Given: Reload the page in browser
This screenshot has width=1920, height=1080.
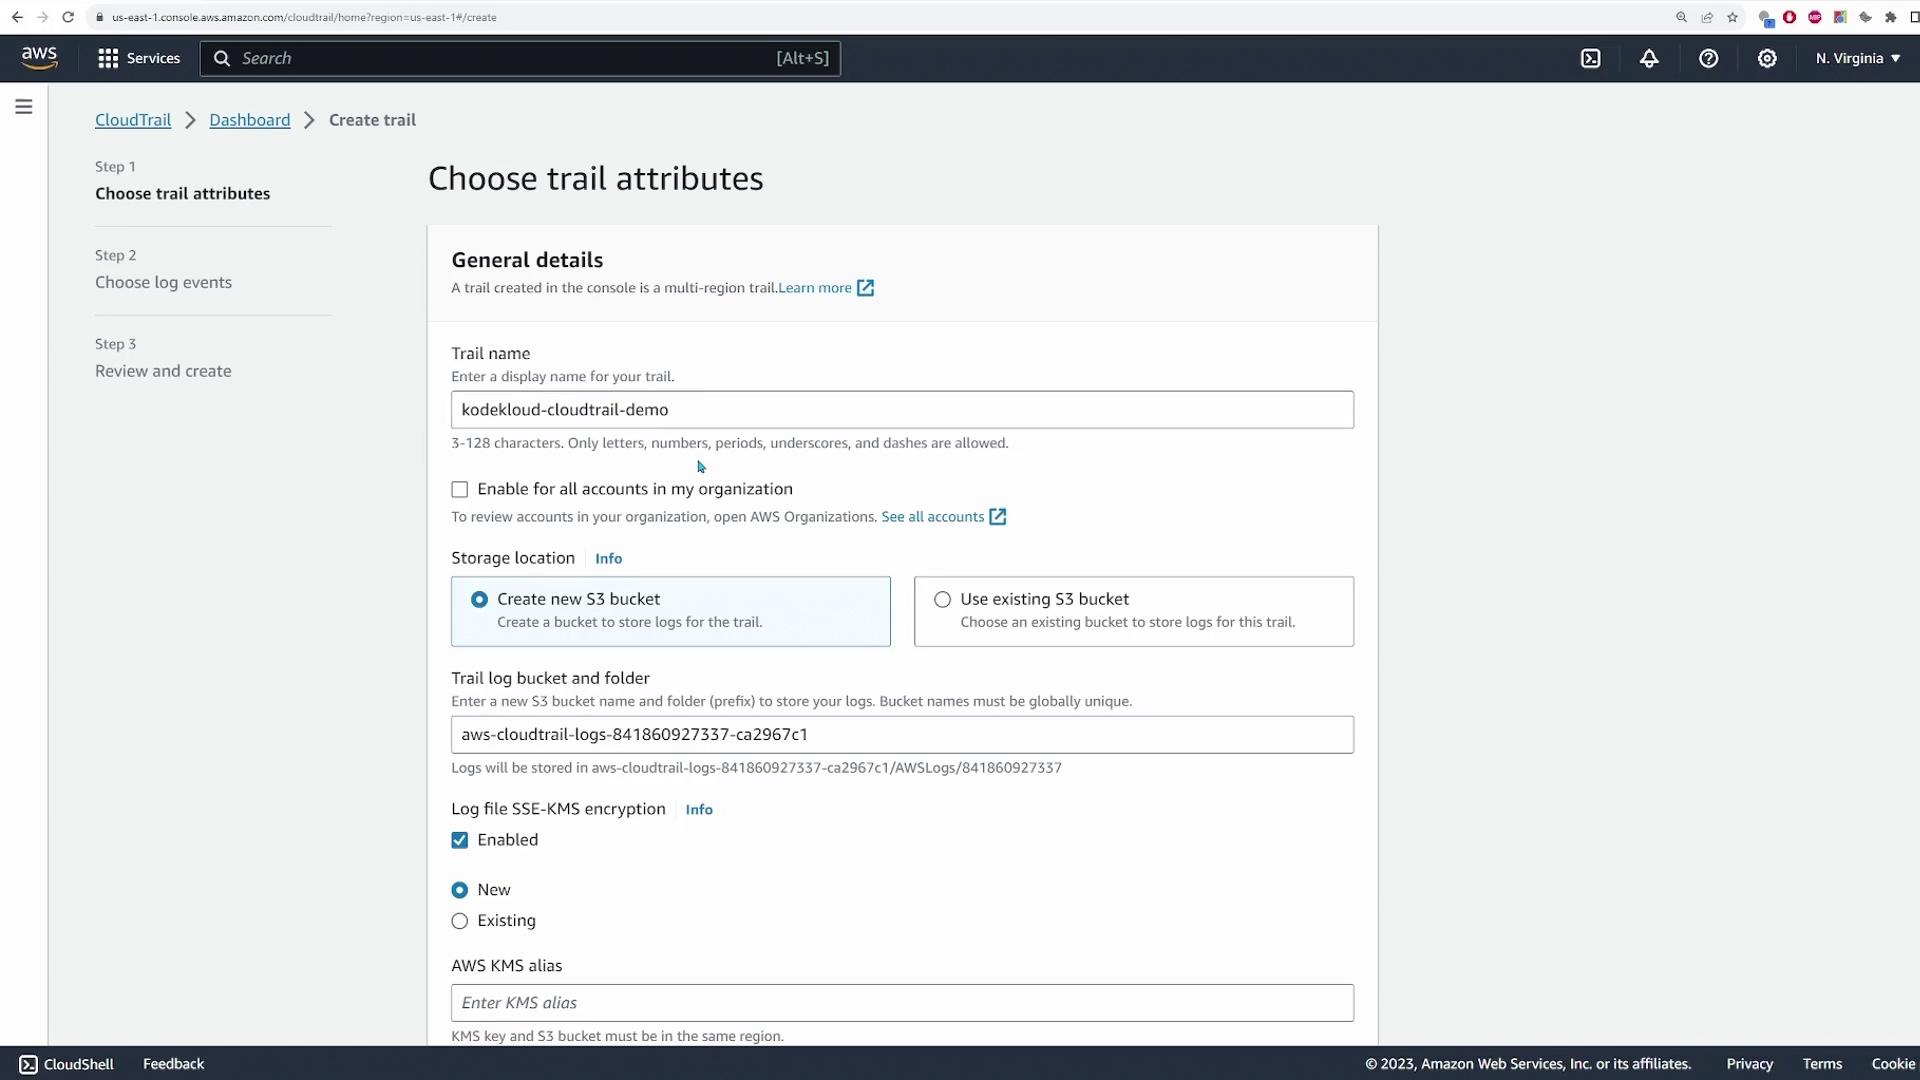Looking at the screenshot, I should pyautogui.click(x=68, y=17).
